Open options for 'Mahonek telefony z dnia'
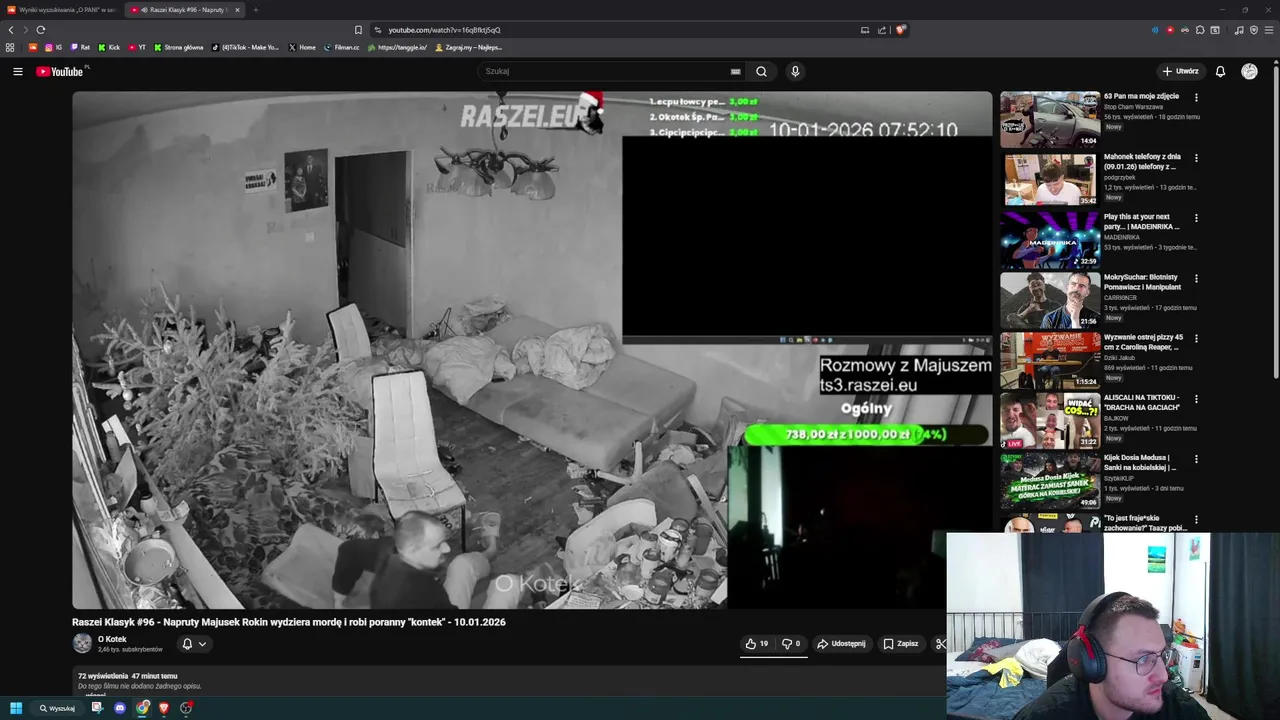The width and height of the screenshot is (1280, 720). (1196, 158)
